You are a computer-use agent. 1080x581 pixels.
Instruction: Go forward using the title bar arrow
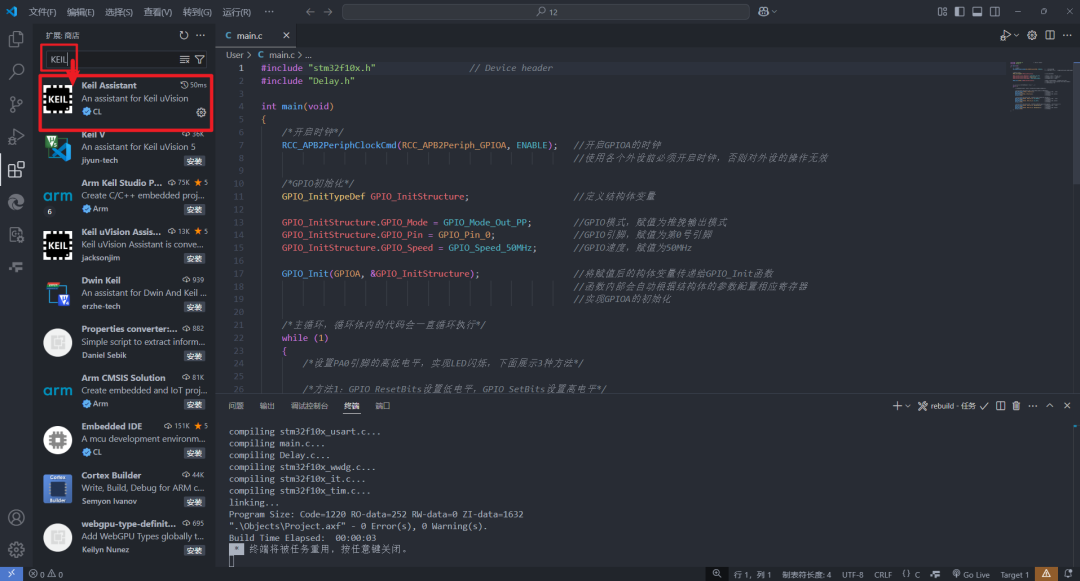click(328, 12)
